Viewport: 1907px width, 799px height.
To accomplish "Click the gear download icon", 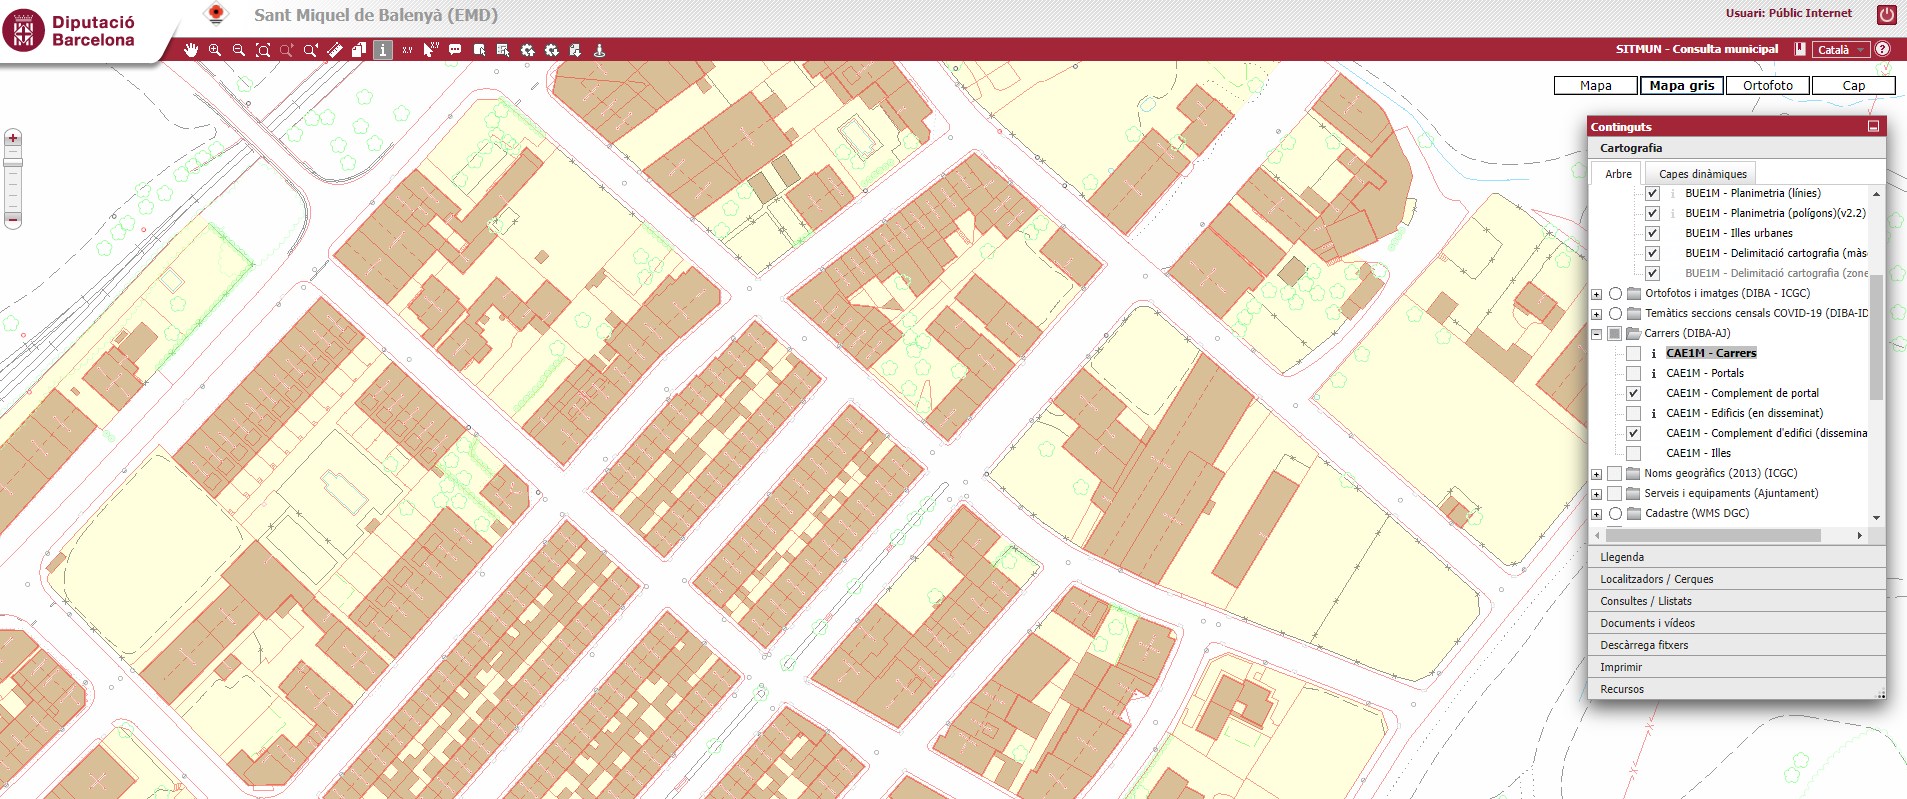I will coord(551,50).
